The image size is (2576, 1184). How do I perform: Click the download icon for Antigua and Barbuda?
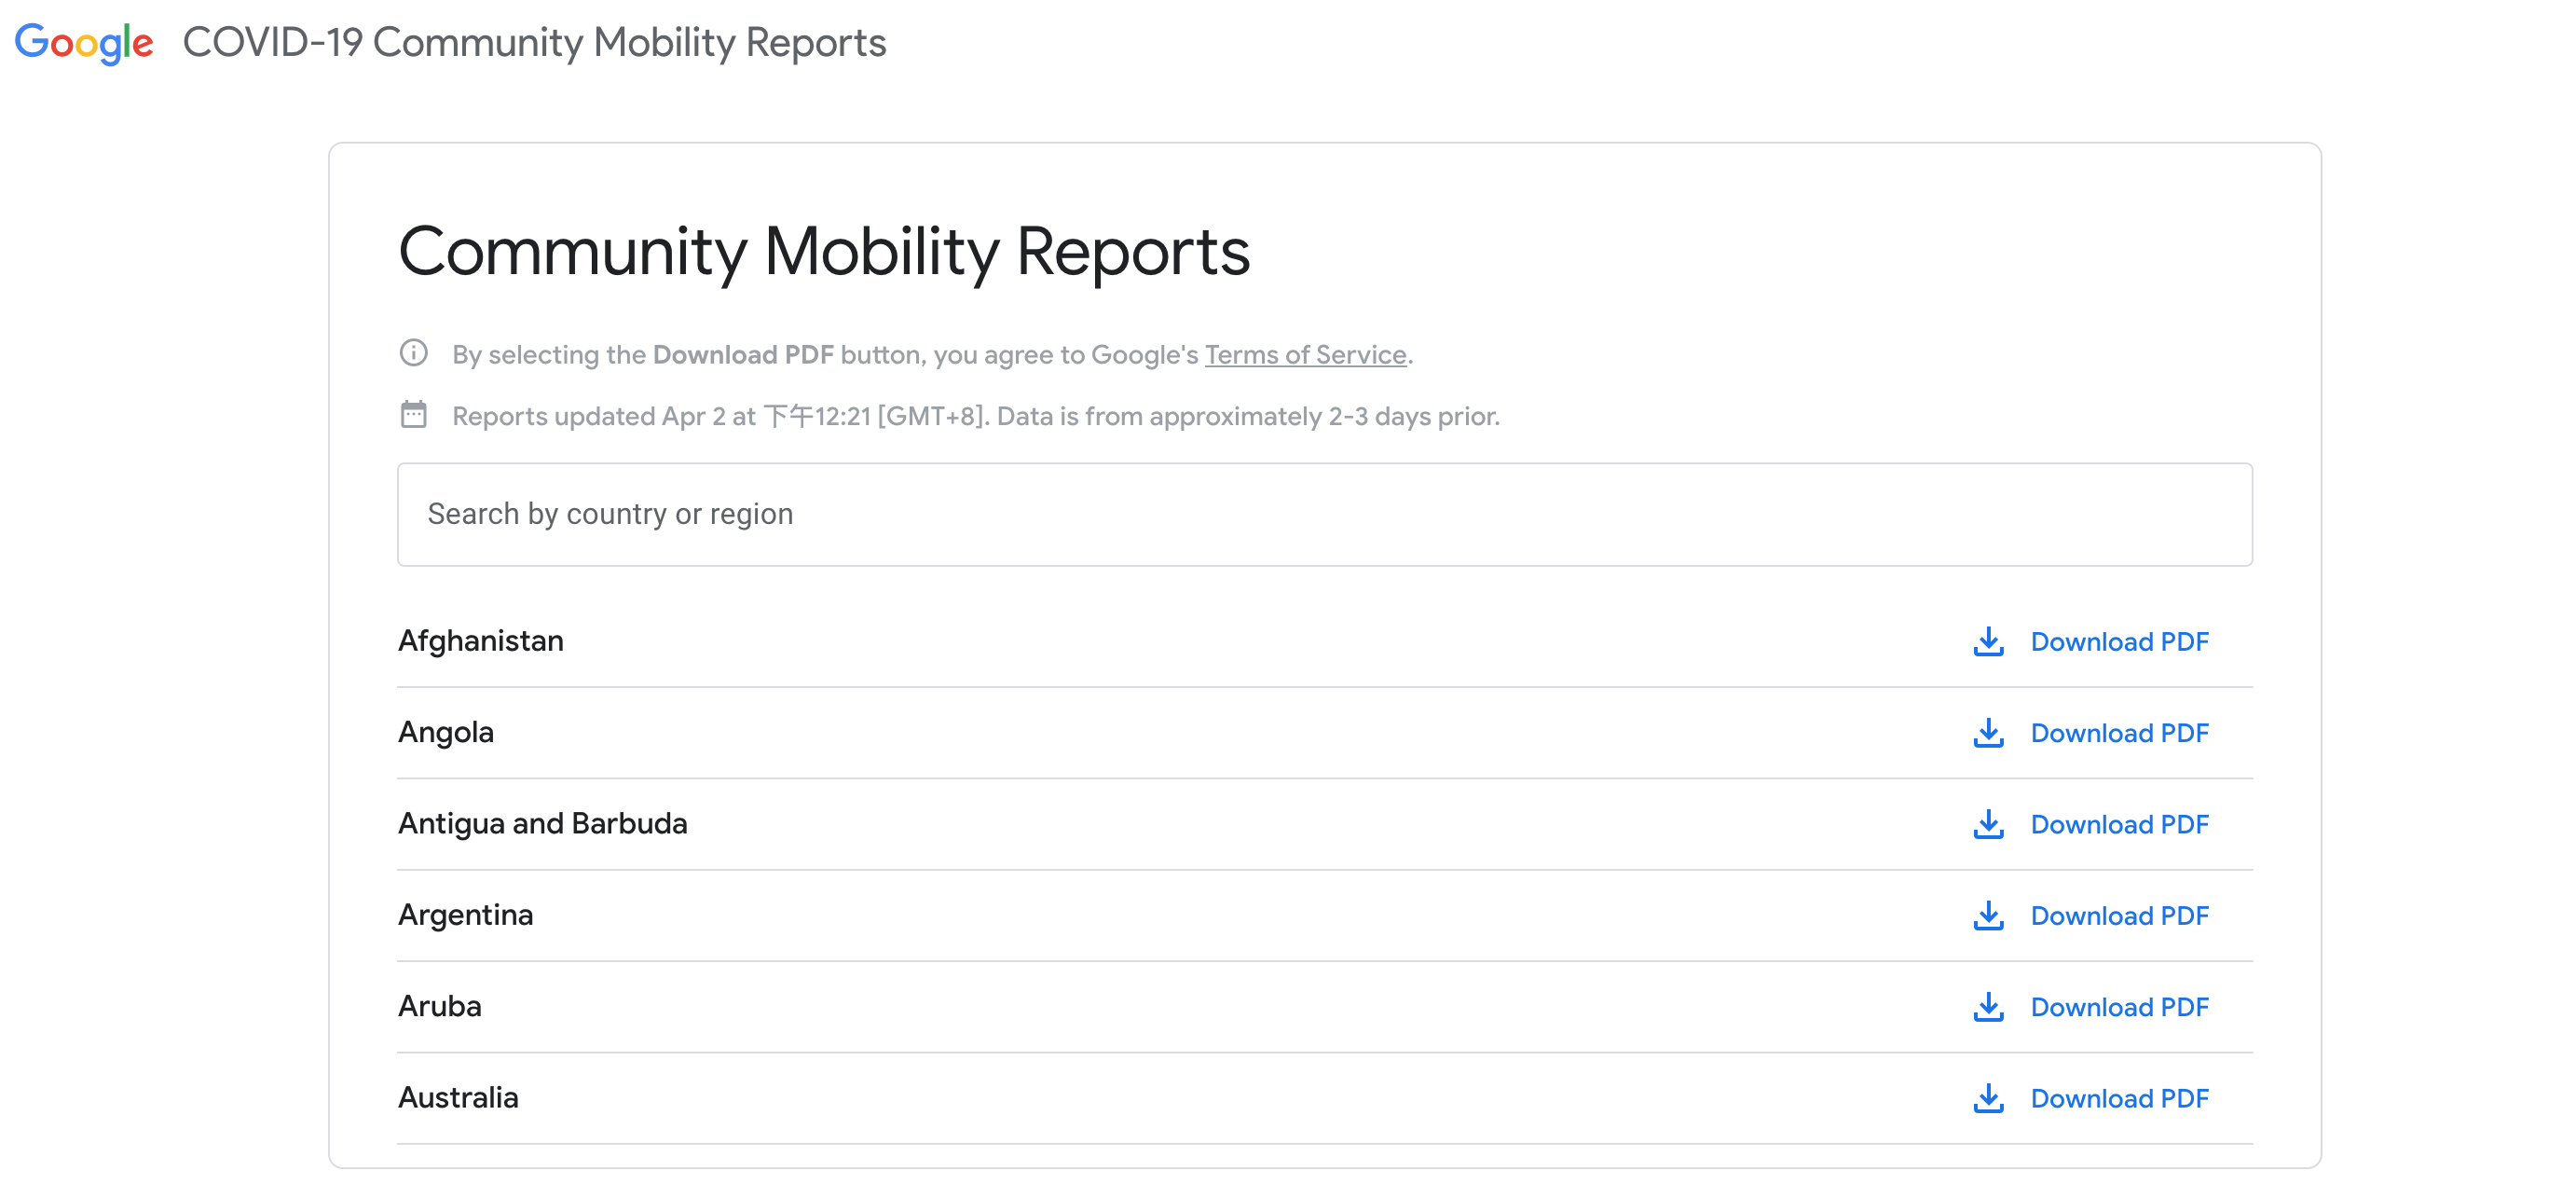(1988, 825)
